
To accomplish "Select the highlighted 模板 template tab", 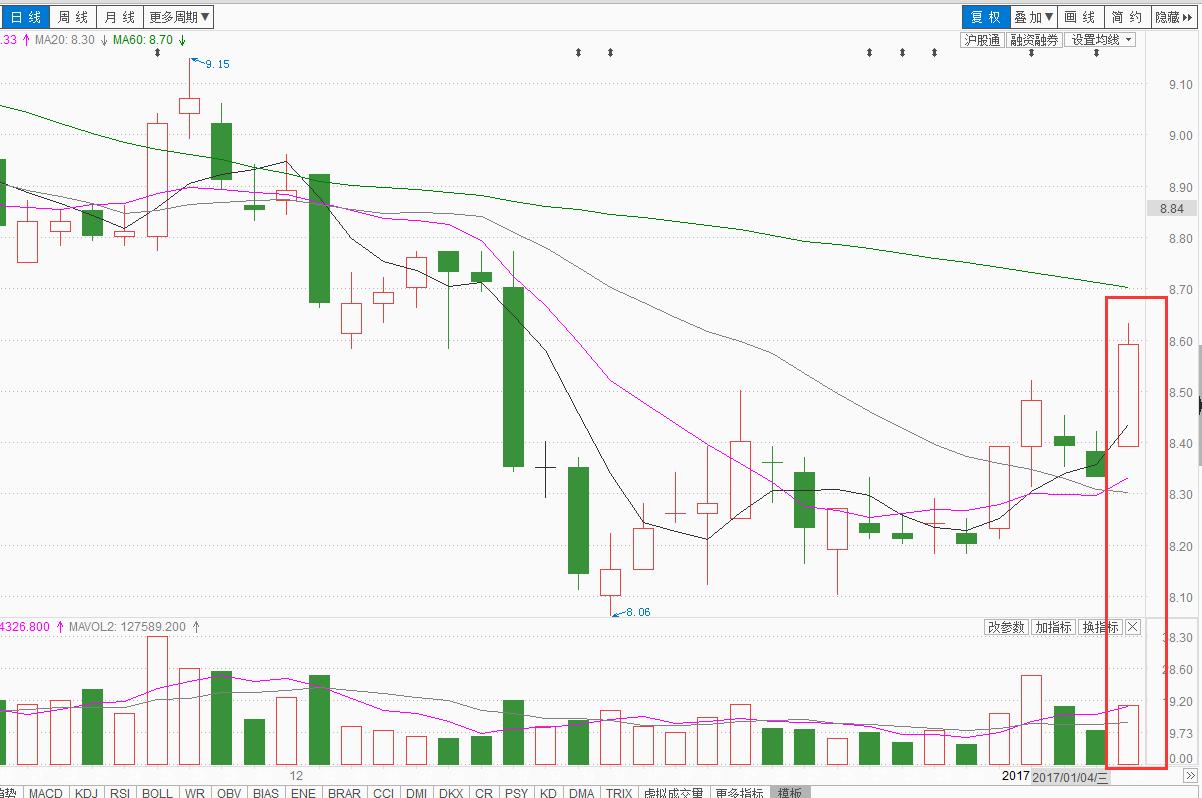I will click(x=789, y=792).
